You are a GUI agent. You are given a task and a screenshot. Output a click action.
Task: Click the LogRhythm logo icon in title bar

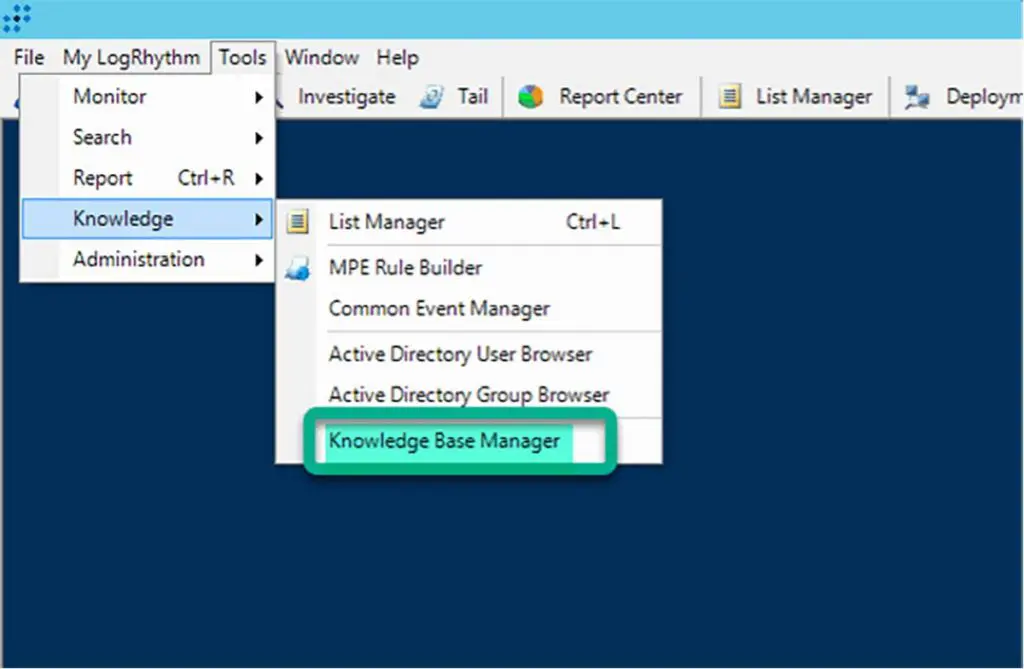(17, 16)
